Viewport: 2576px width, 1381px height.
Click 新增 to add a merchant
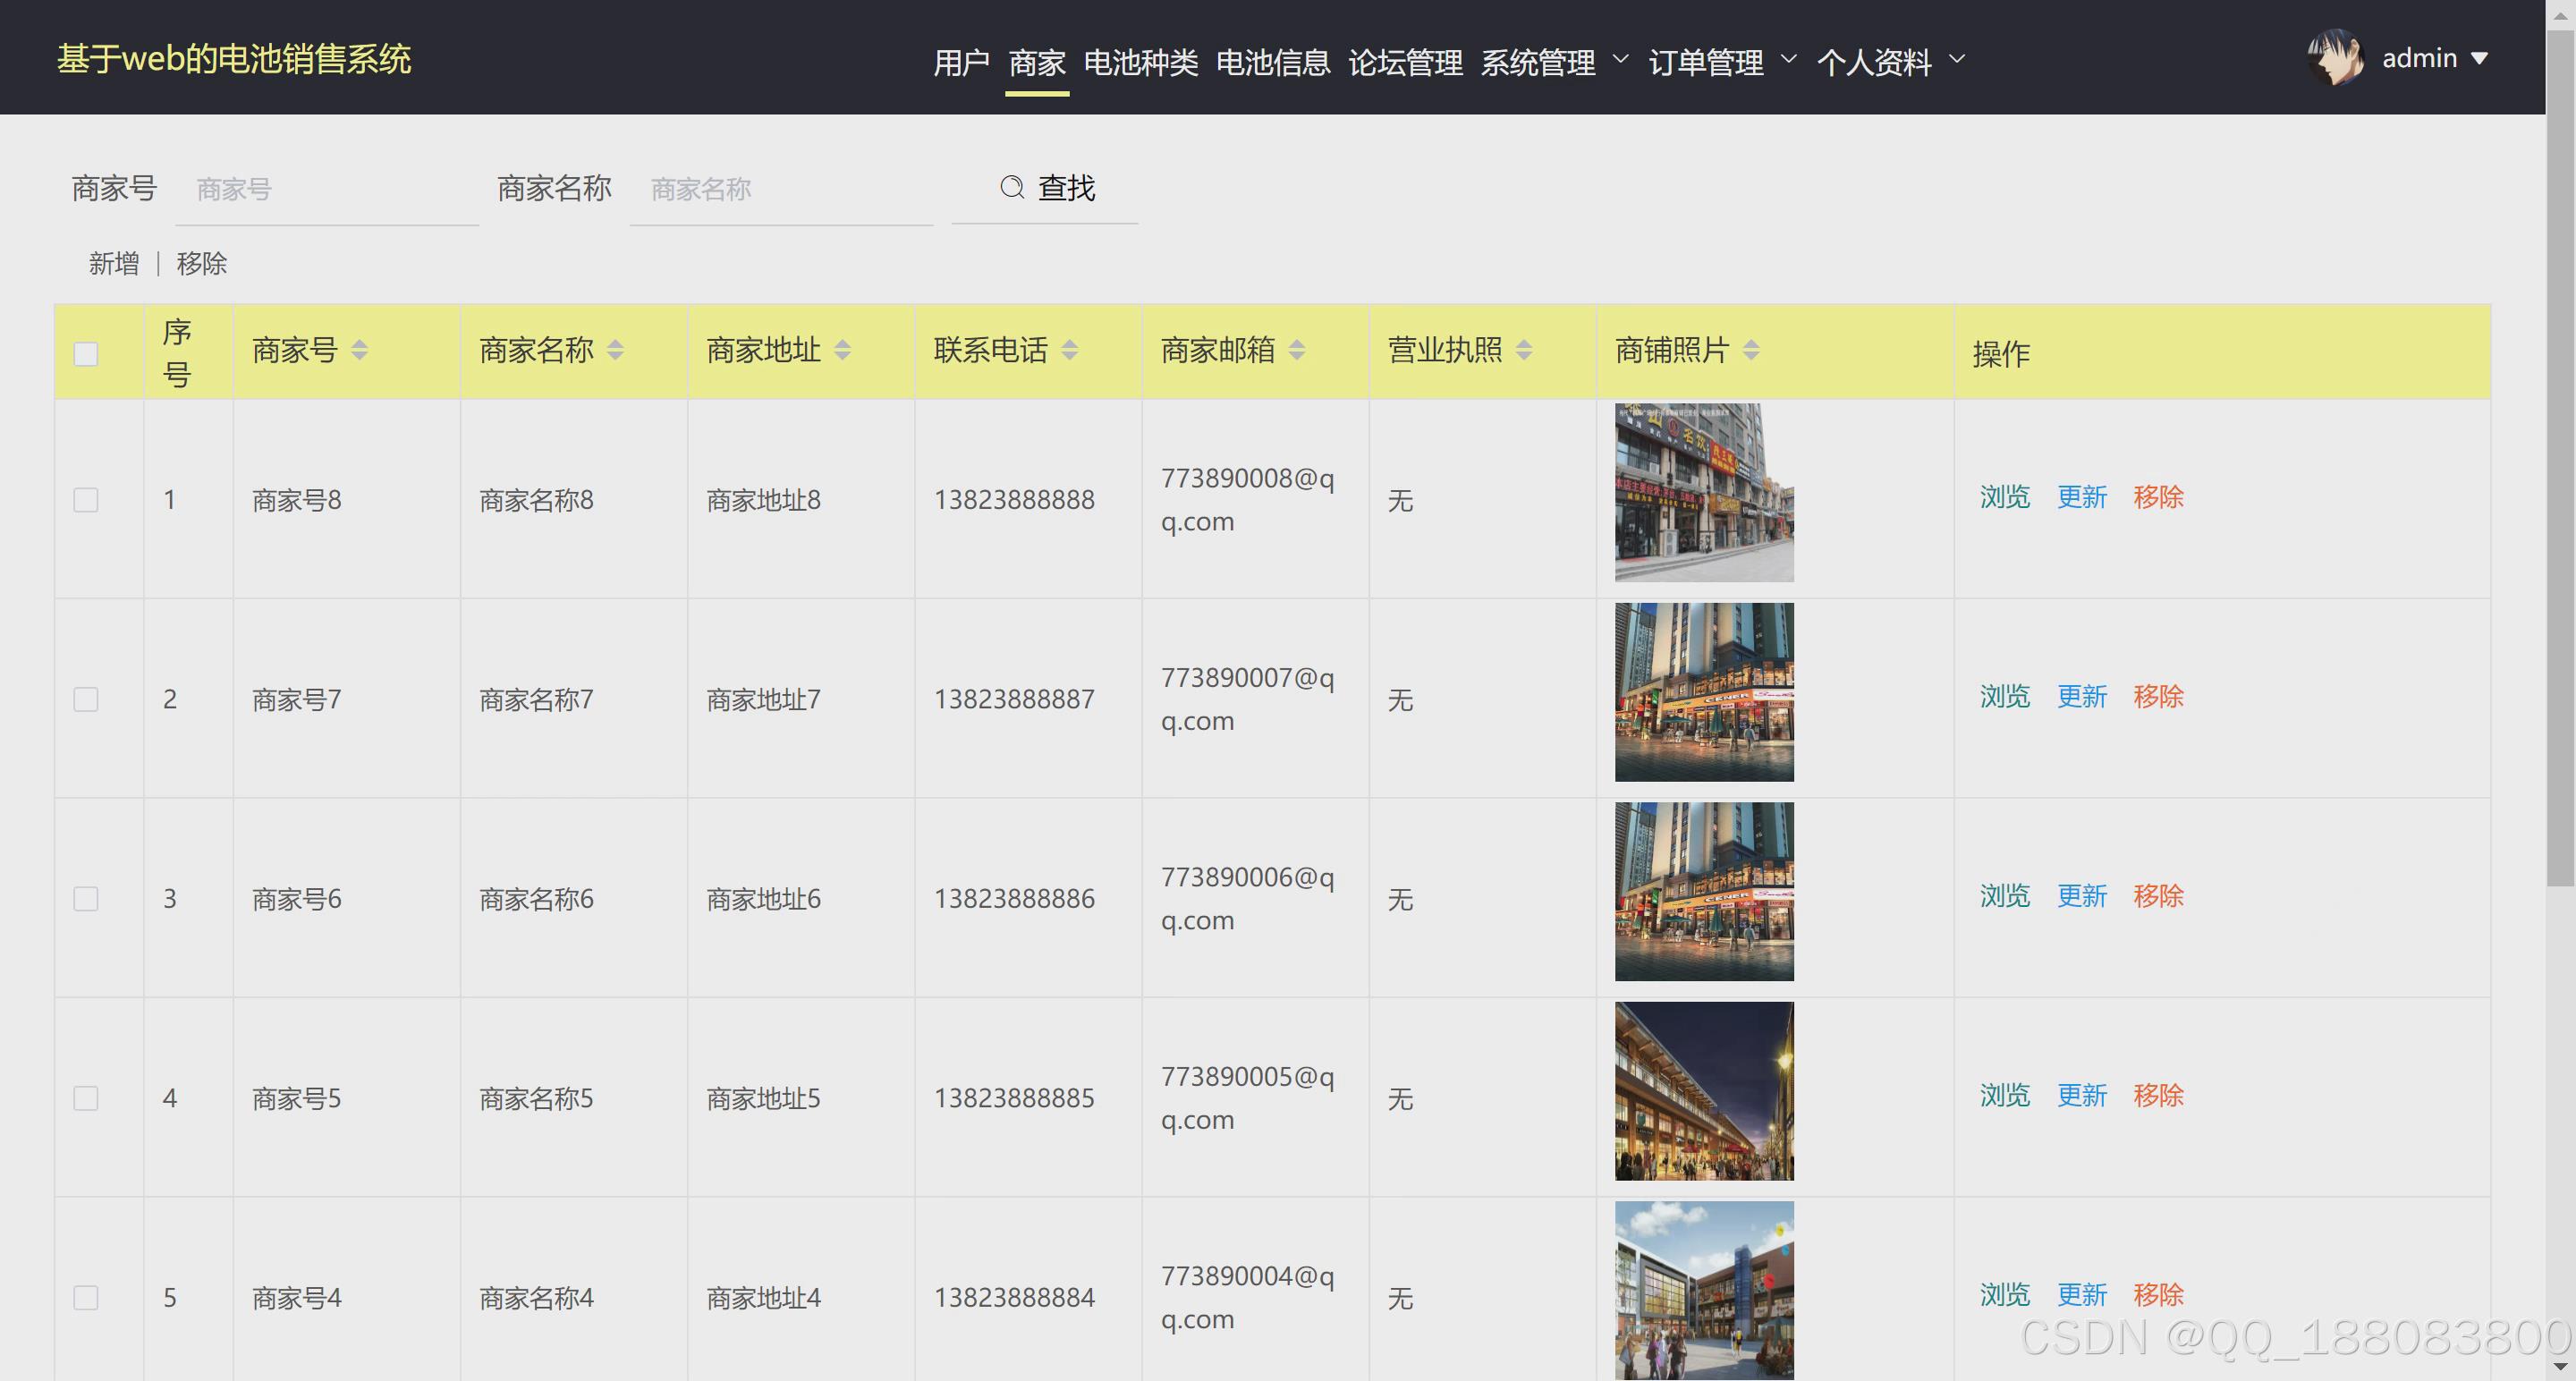[114, 264]
